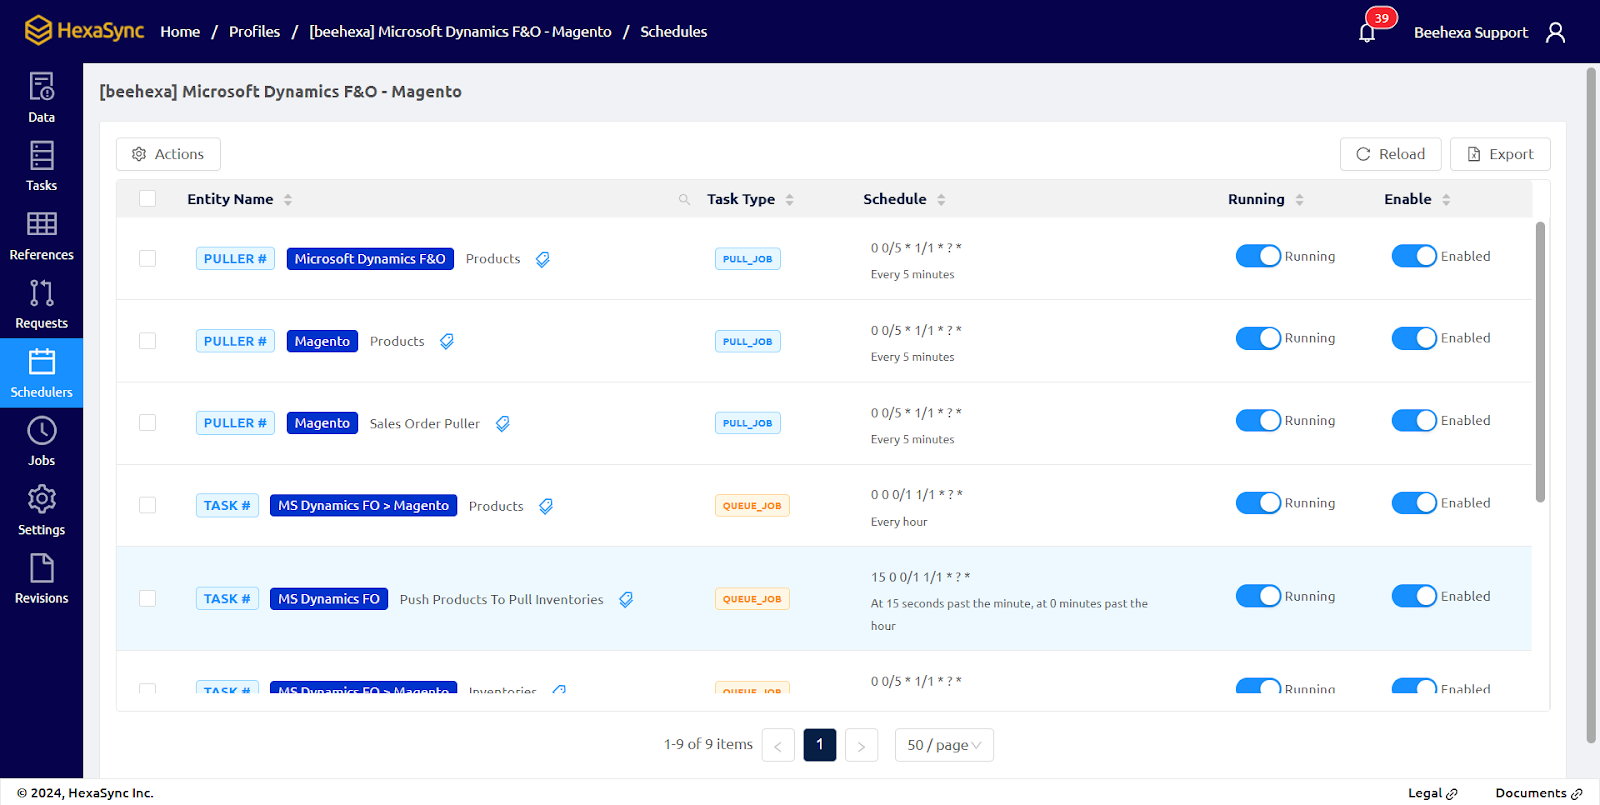1600x805 pixels.
Task: Check the Push Products To Pull Inventories checkbox
Action: pos(147,598)
